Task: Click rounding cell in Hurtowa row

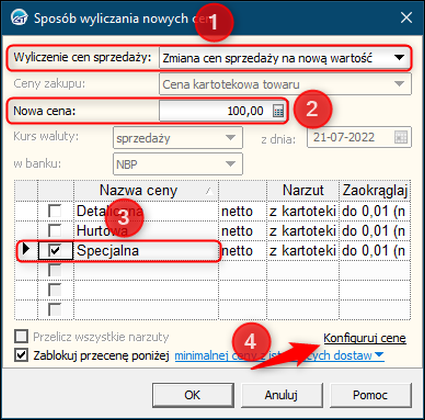Action: coord(375,231)
